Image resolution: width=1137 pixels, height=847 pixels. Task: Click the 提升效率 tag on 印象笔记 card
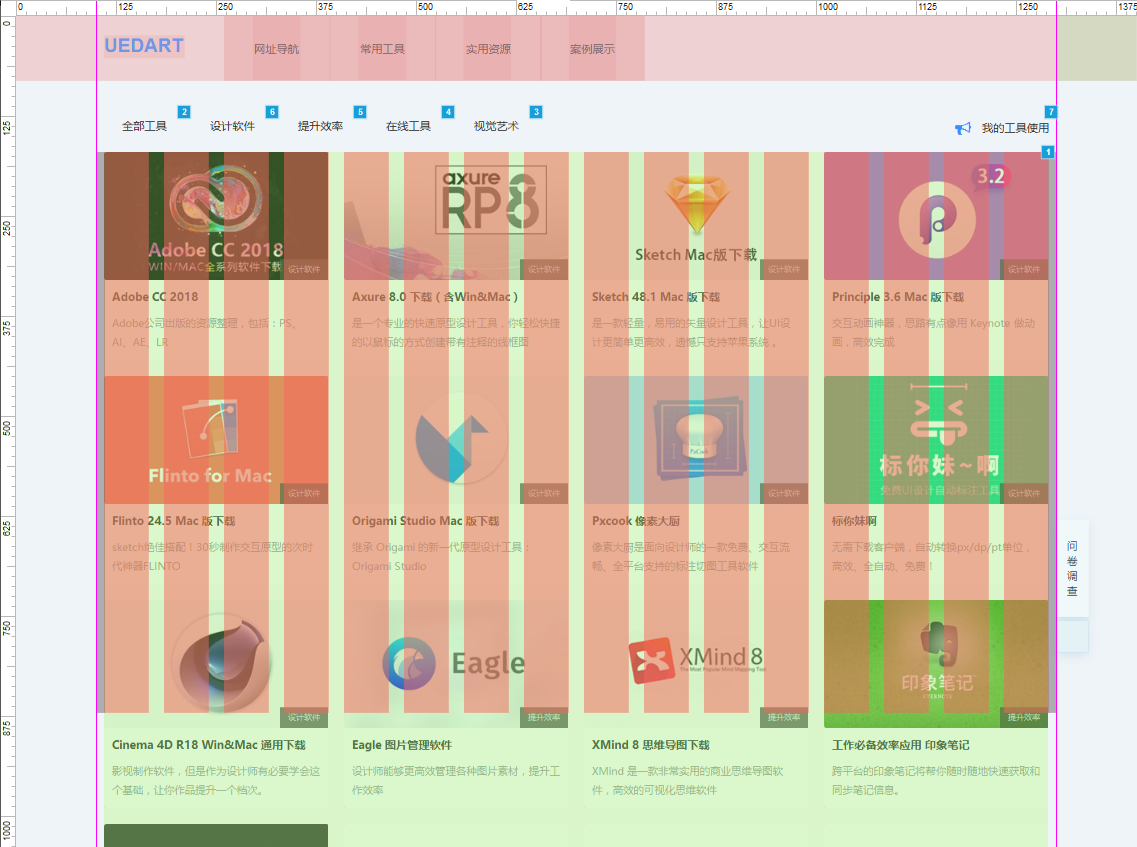1024,718
